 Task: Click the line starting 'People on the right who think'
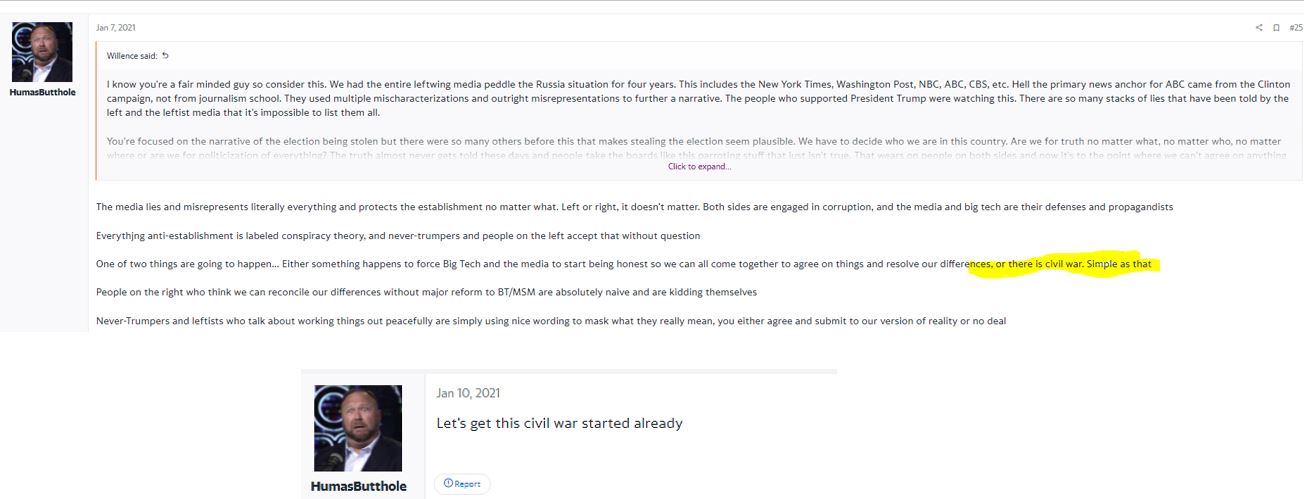pos(426,292)
